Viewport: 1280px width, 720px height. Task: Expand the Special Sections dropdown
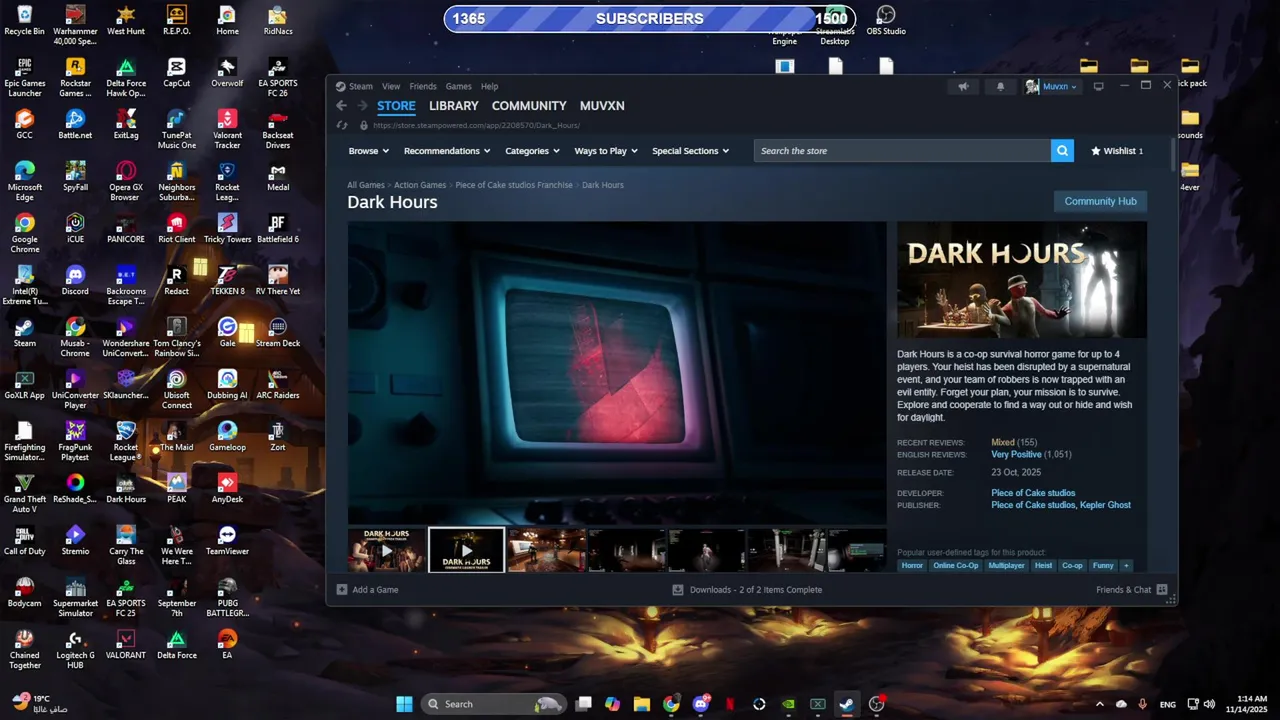690,151
